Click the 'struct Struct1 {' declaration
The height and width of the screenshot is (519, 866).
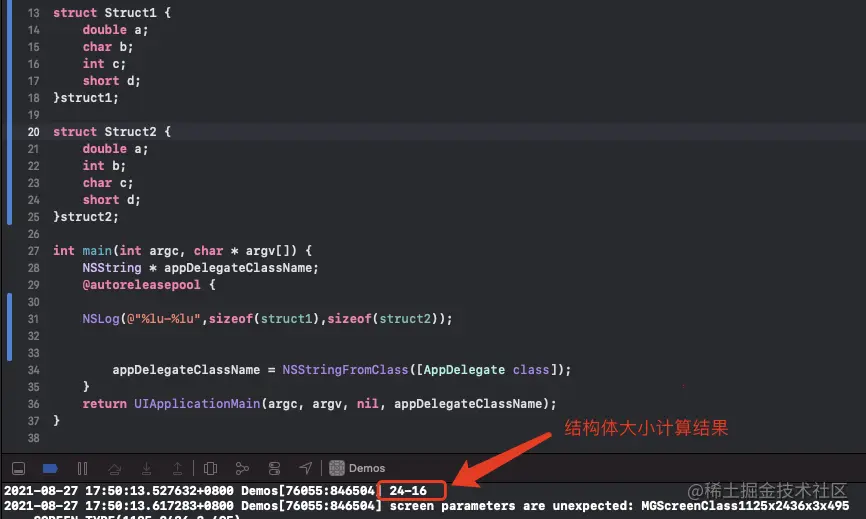(x=112, y=13)
